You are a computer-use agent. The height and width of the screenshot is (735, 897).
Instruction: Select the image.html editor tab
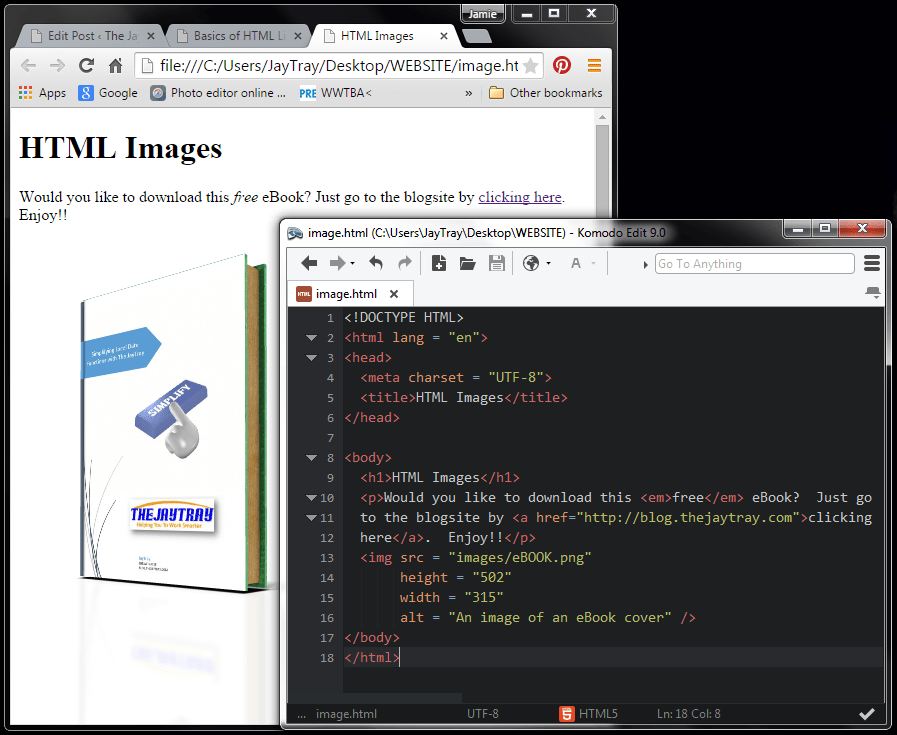(346, 294)
